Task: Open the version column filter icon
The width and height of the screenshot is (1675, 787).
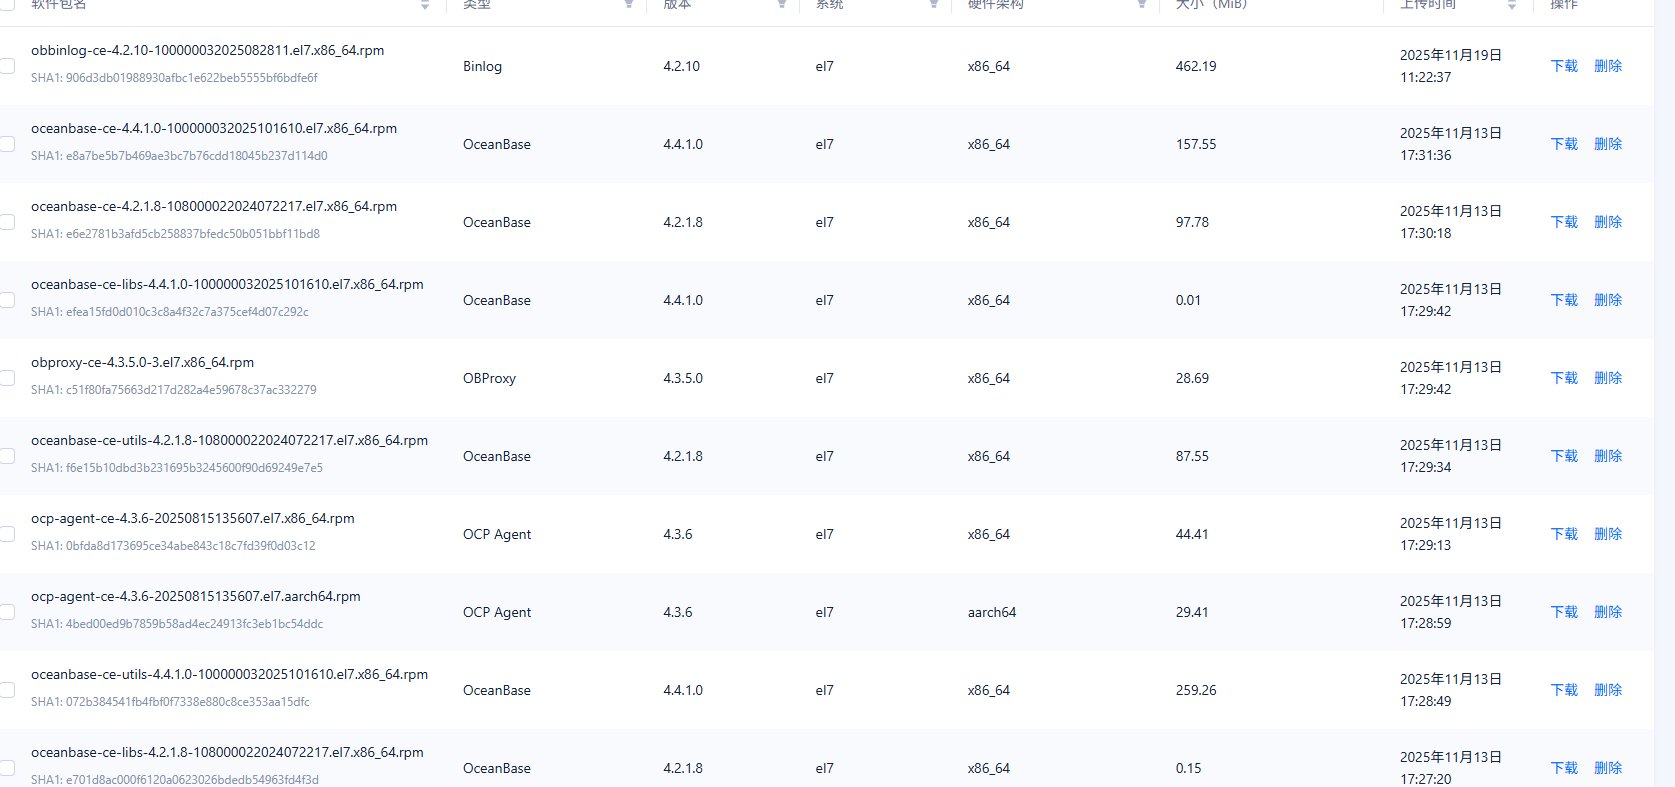Action: [x=782, y=5]
